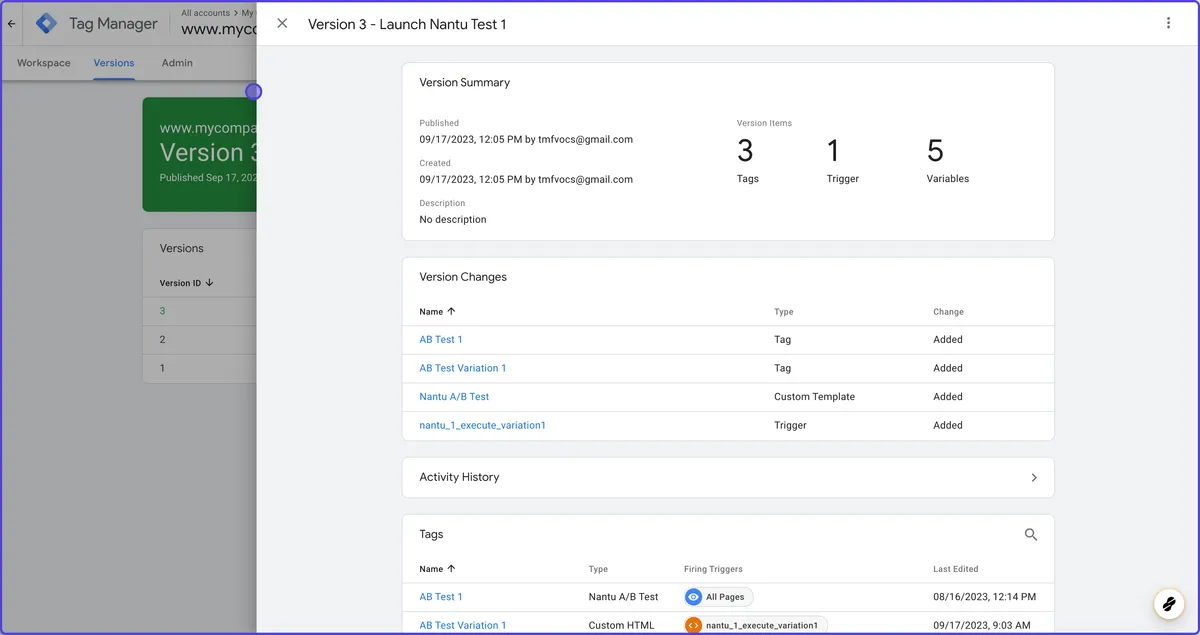The width and height of the screenshot is (1200, 635).
Task: Click the Last Edited column header
Action: 956,569
